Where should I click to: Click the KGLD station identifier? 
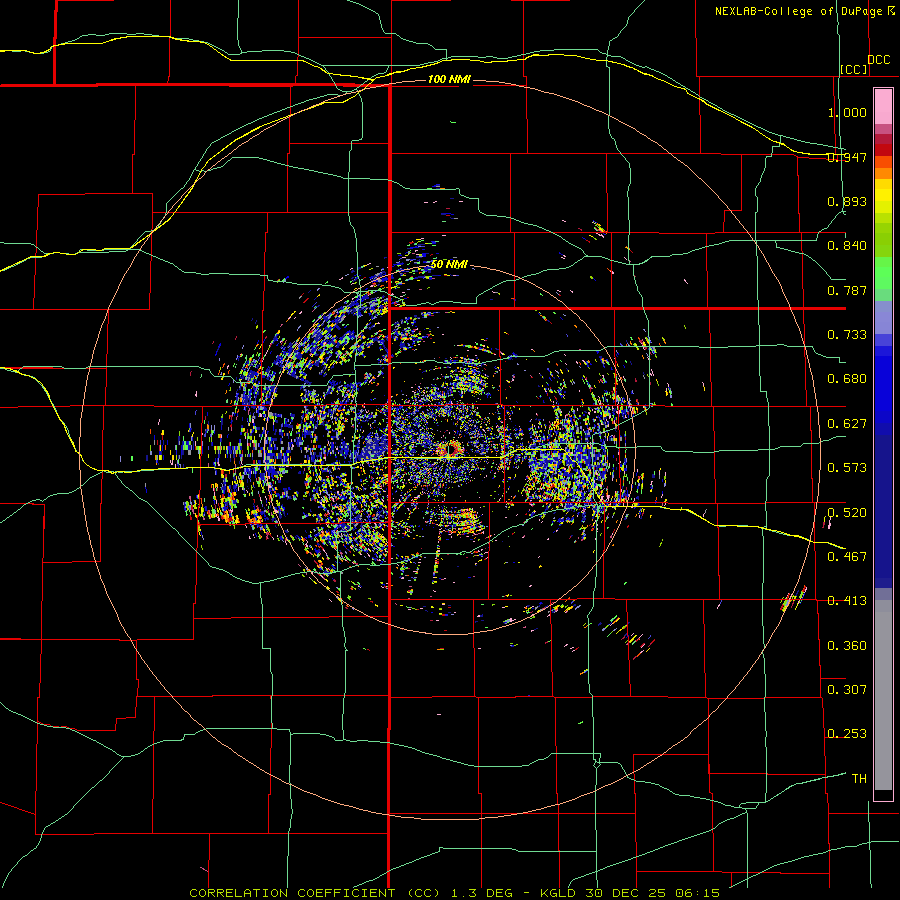click(x=560, y=893)
